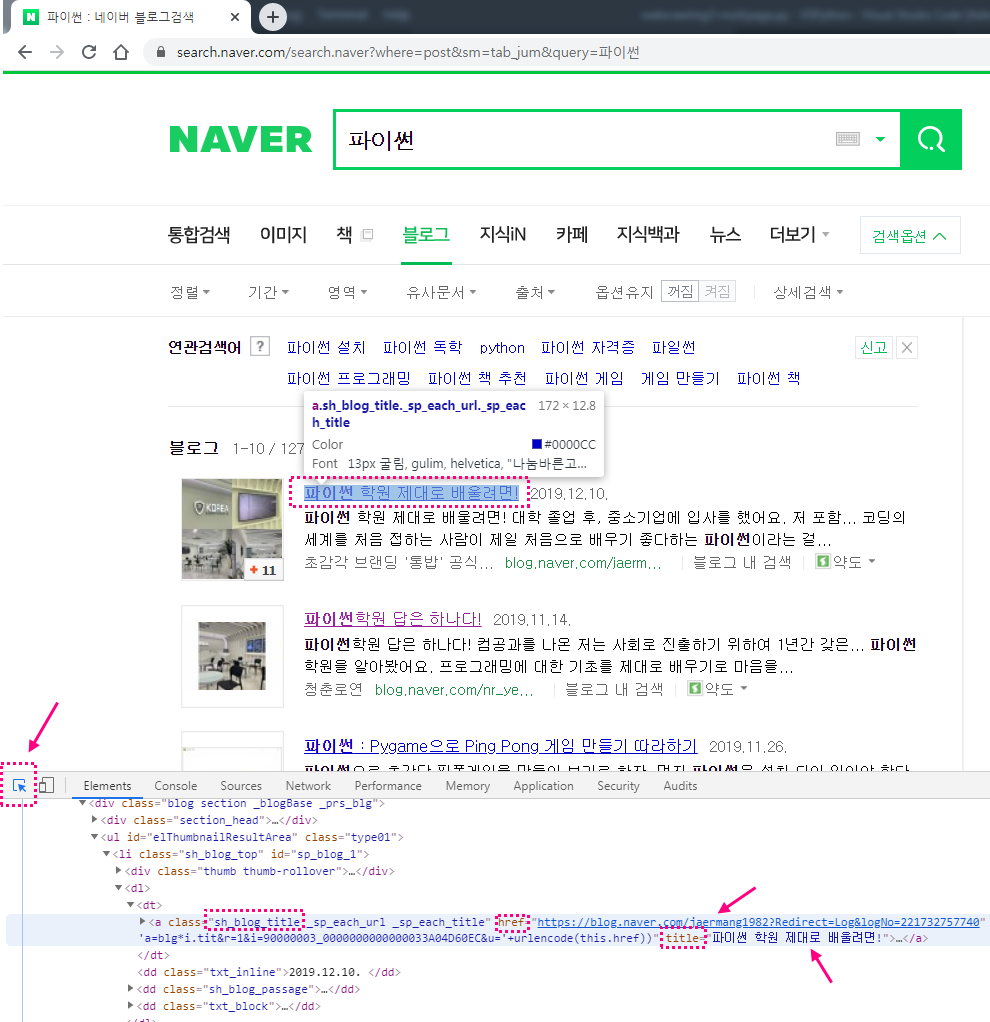Select the 뉴스 tab
The image size is (990, 1022).
pos(725,235)
